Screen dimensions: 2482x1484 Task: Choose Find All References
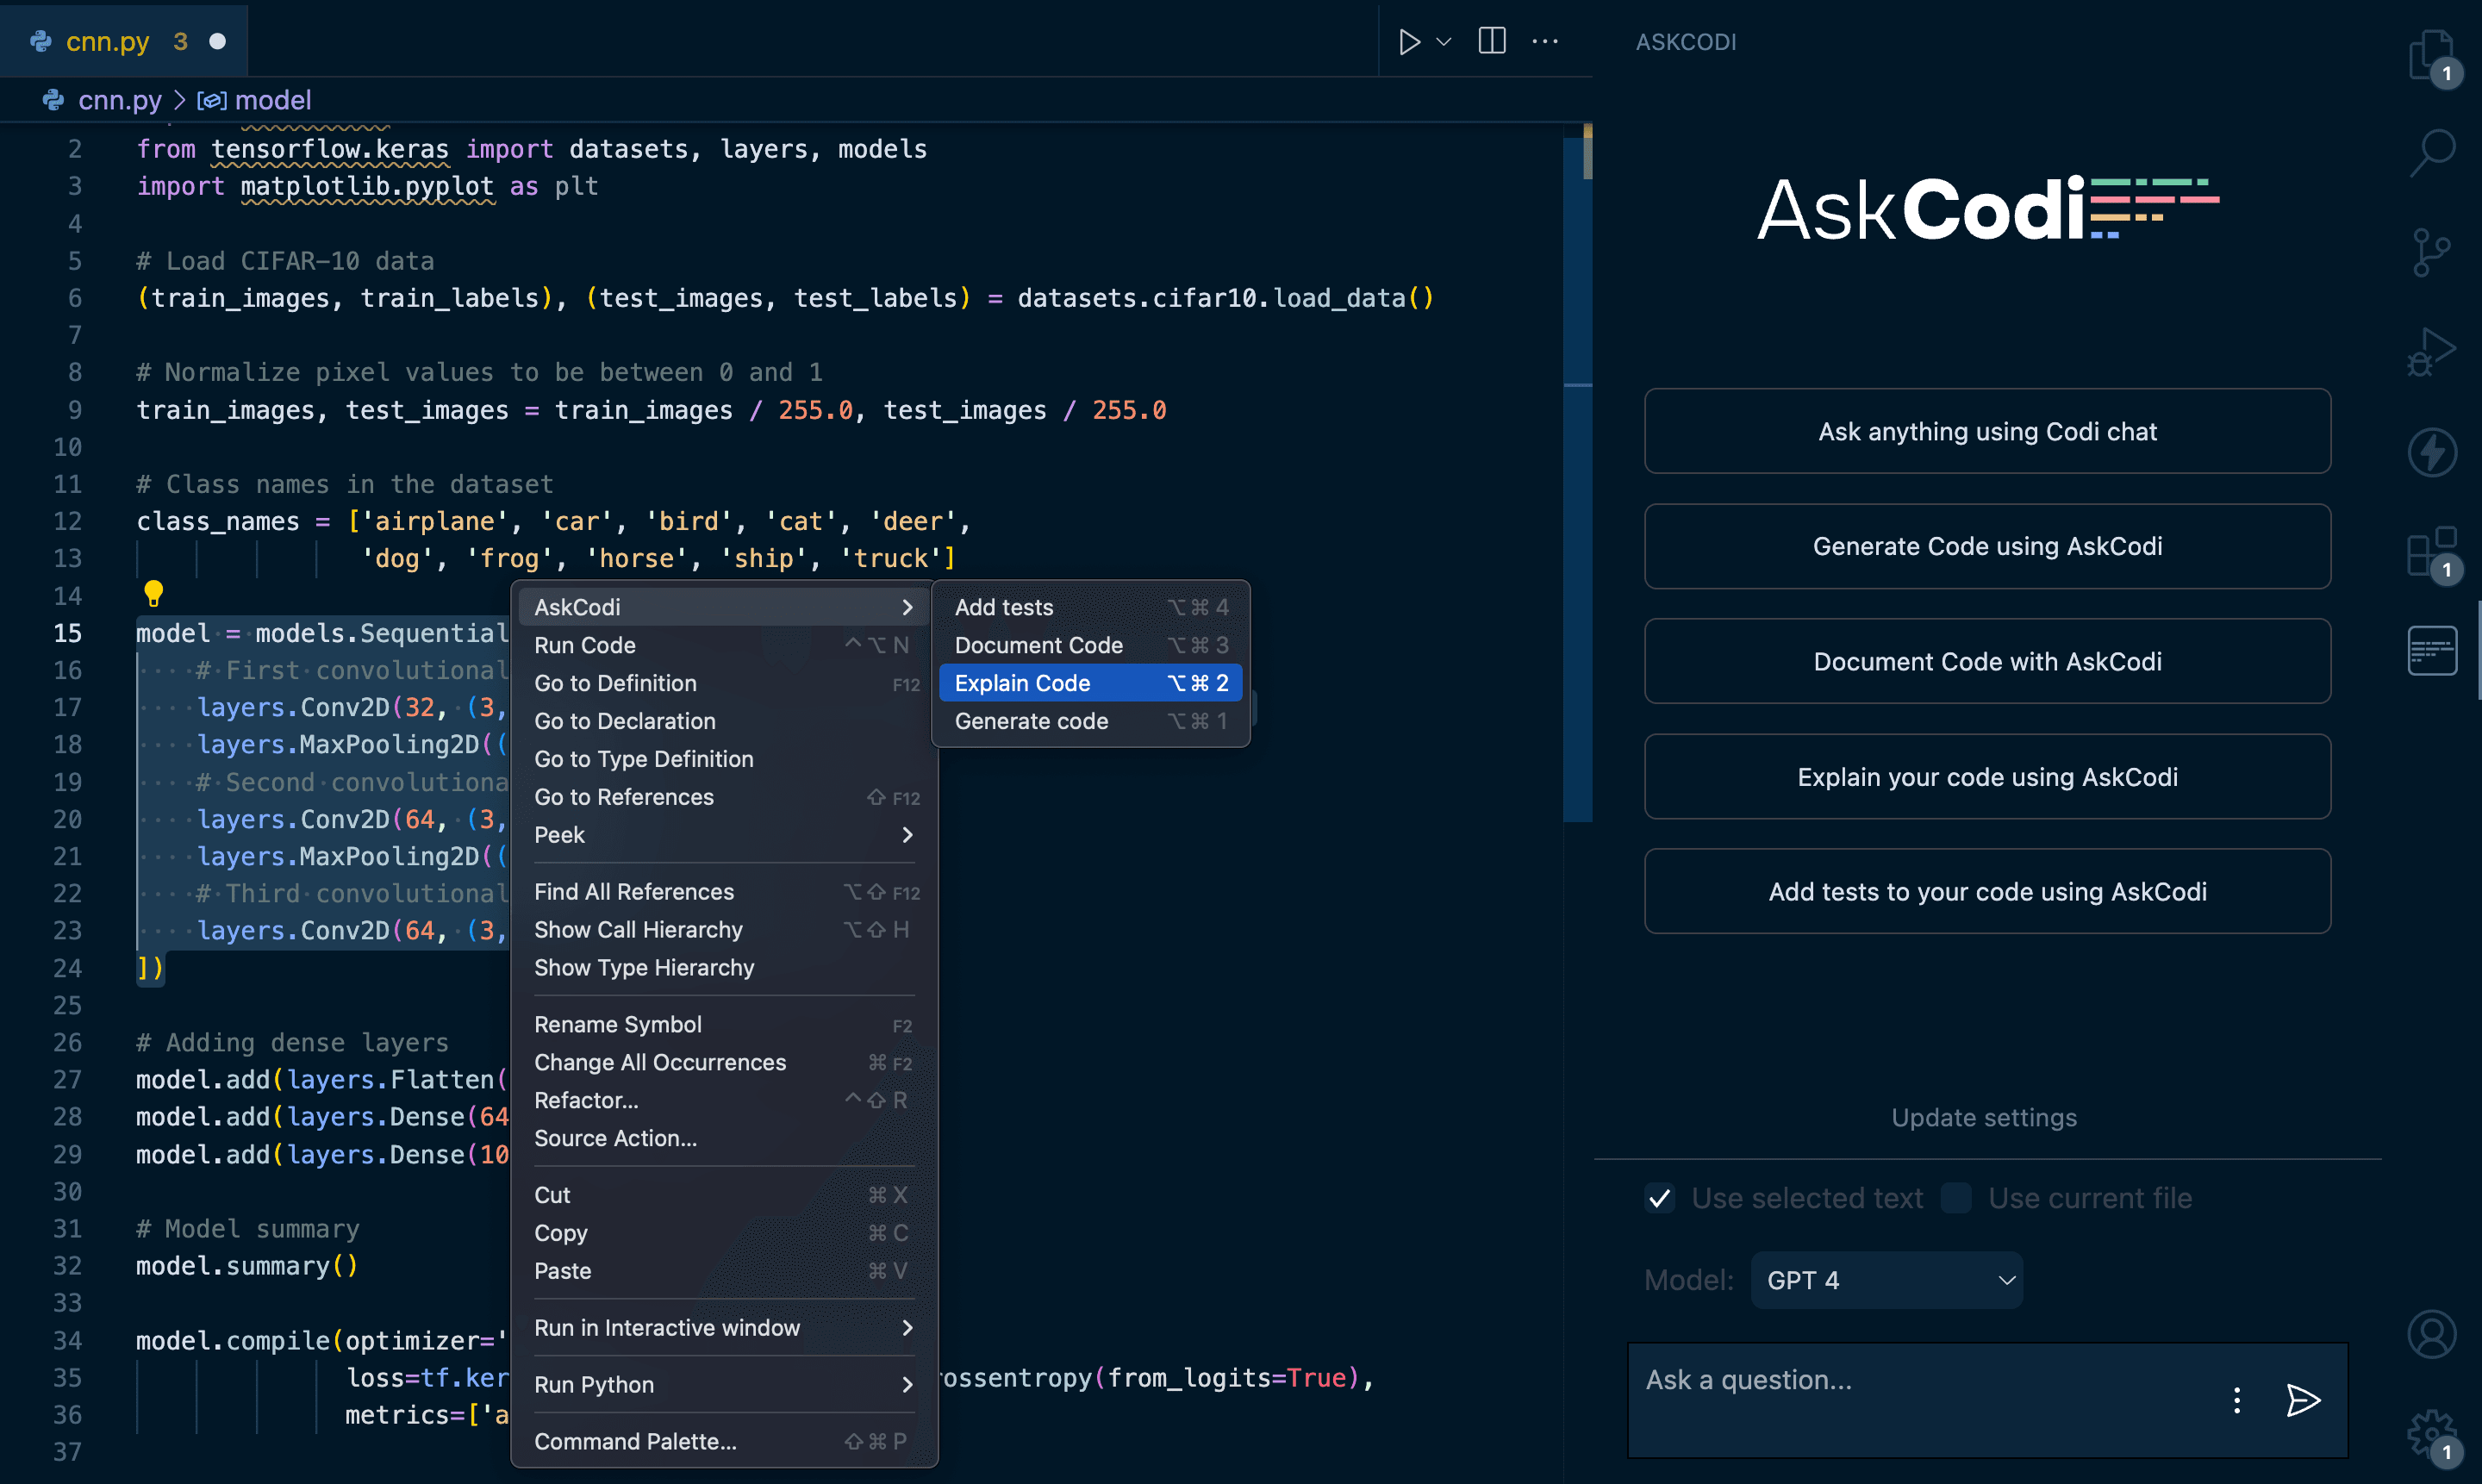point(724,892)
